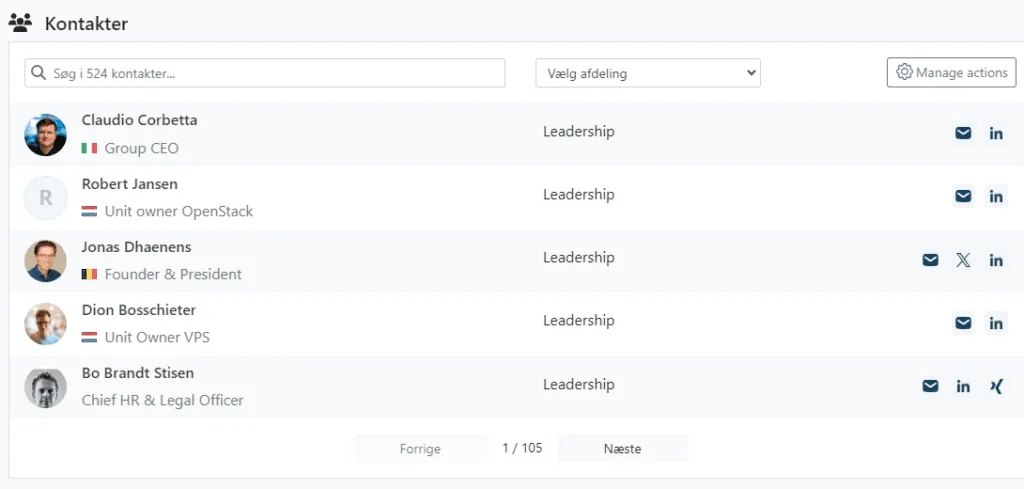The image size is (1024, 489).
Task: Click the 1 / 105 page indicator
Action: [x=522, y=449]
